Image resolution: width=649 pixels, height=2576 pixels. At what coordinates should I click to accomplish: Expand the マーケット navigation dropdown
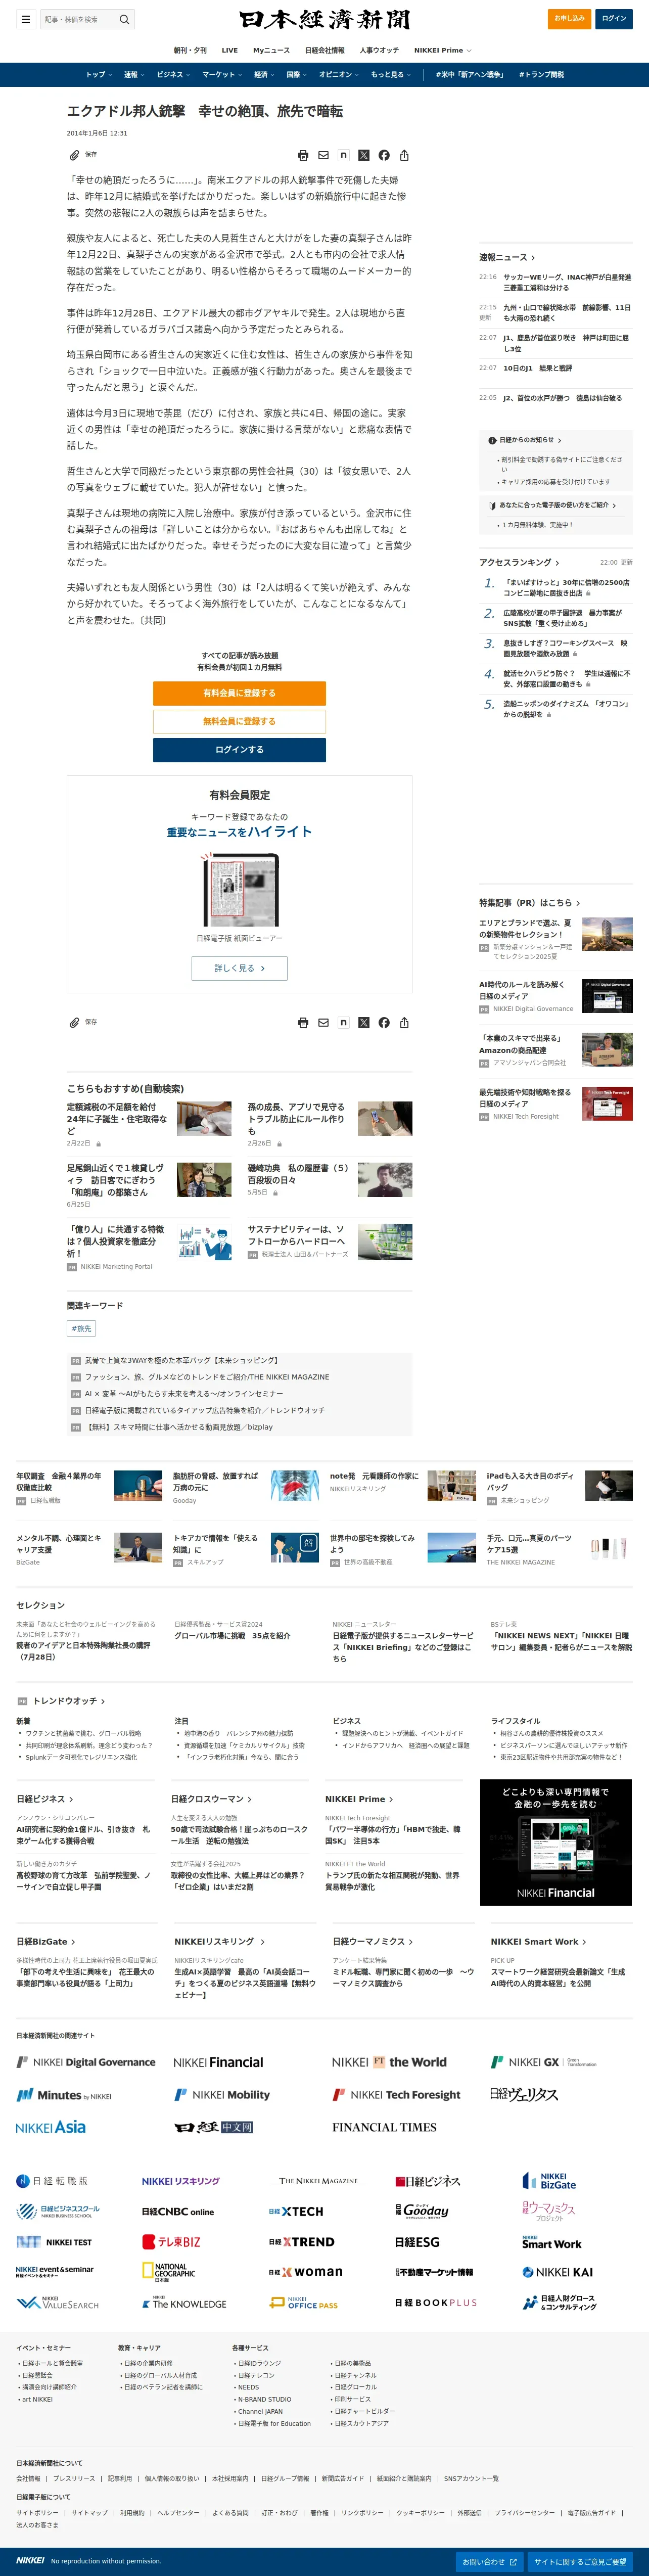(222, 74)
